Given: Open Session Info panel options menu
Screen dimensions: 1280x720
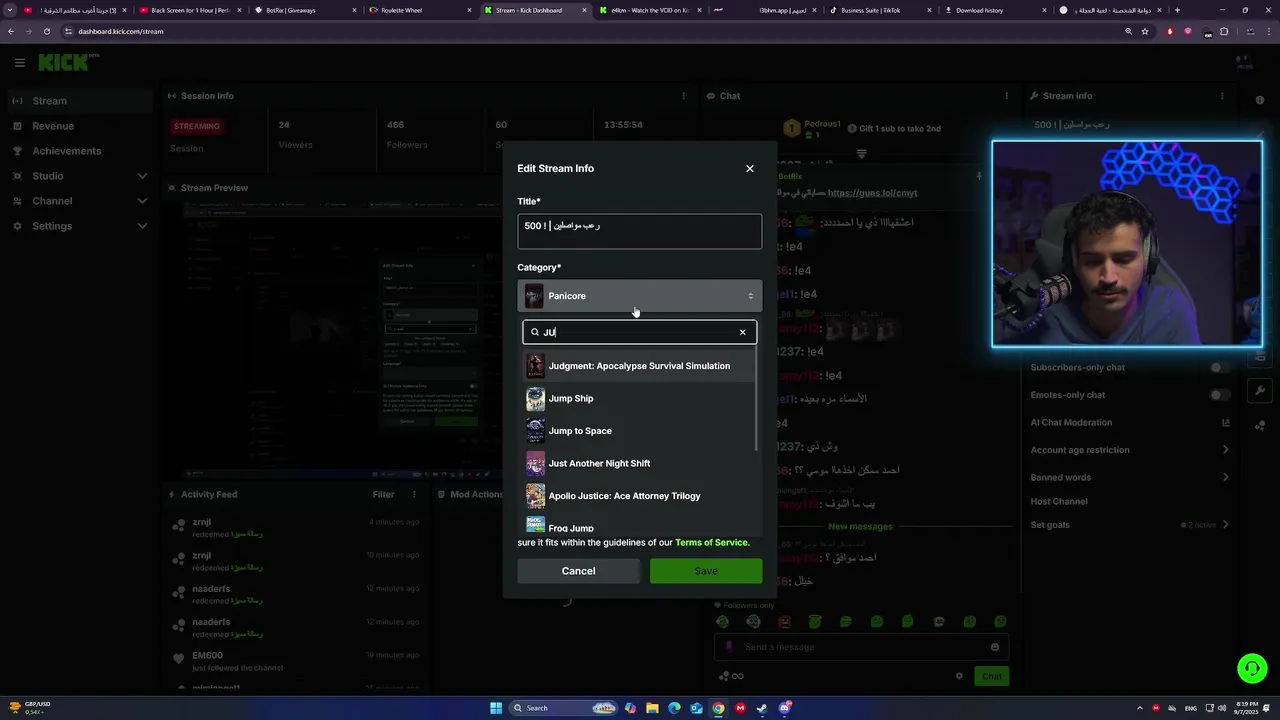Looking at the screenshot, I should click(x=684, y=96).
